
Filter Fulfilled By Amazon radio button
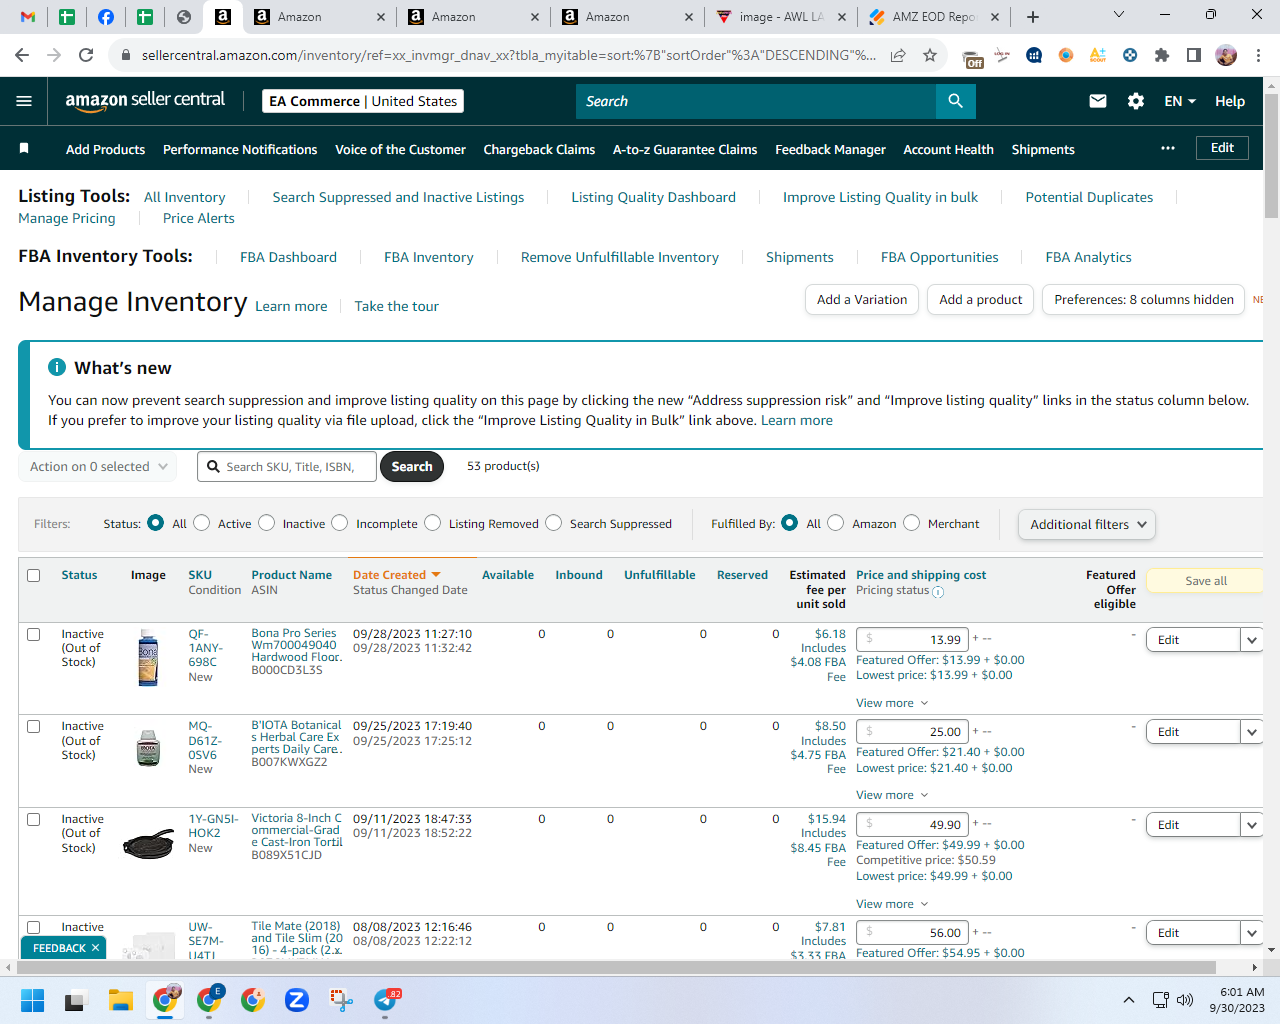[836, 523]
